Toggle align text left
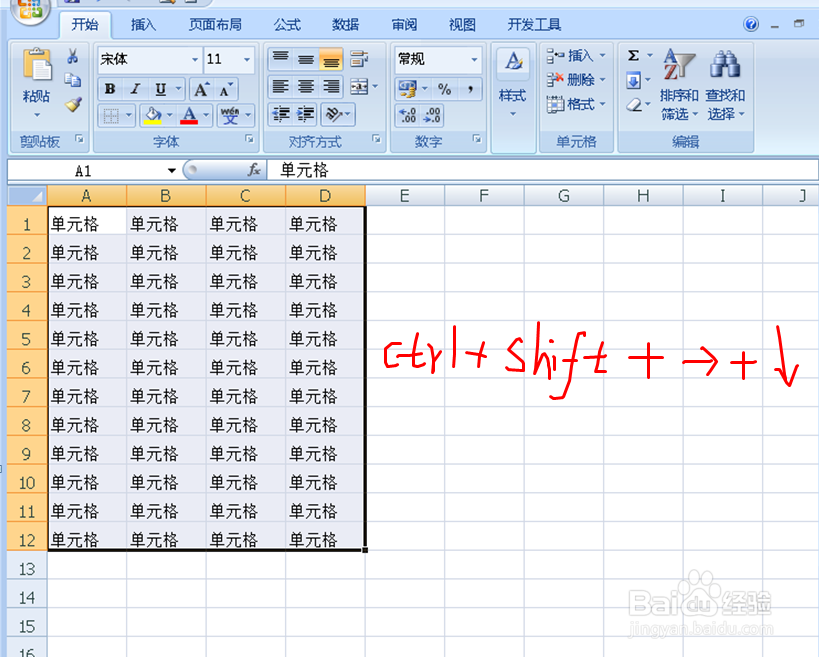This screenshot has height=657, width=819. click(x=280, y=86)
